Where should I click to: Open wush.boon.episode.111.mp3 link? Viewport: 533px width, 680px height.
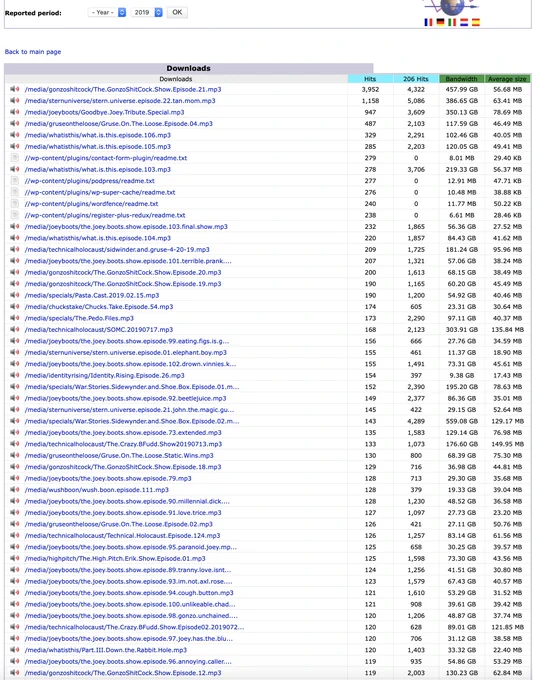point(97,490)
